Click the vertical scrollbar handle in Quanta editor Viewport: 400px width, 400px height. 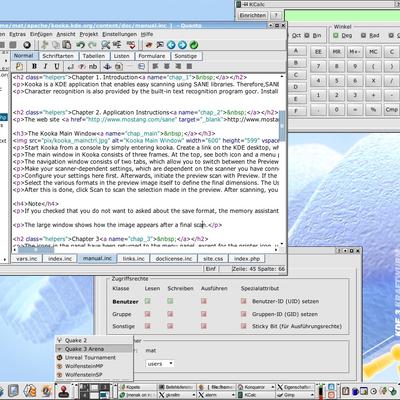(282, 126)
